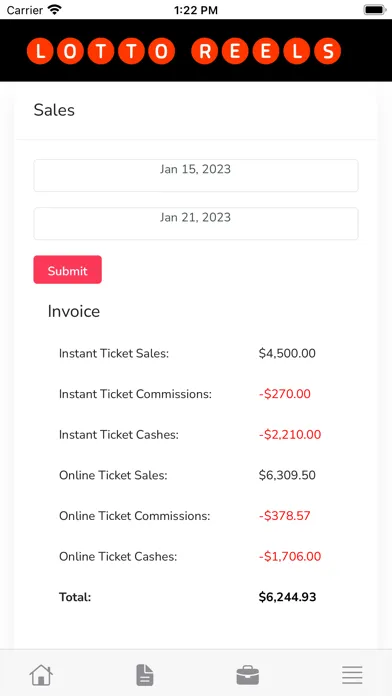This screenshot has height=696, width=392.
Task: Click the Invoice heading
Action: click(x=74, y=311)
